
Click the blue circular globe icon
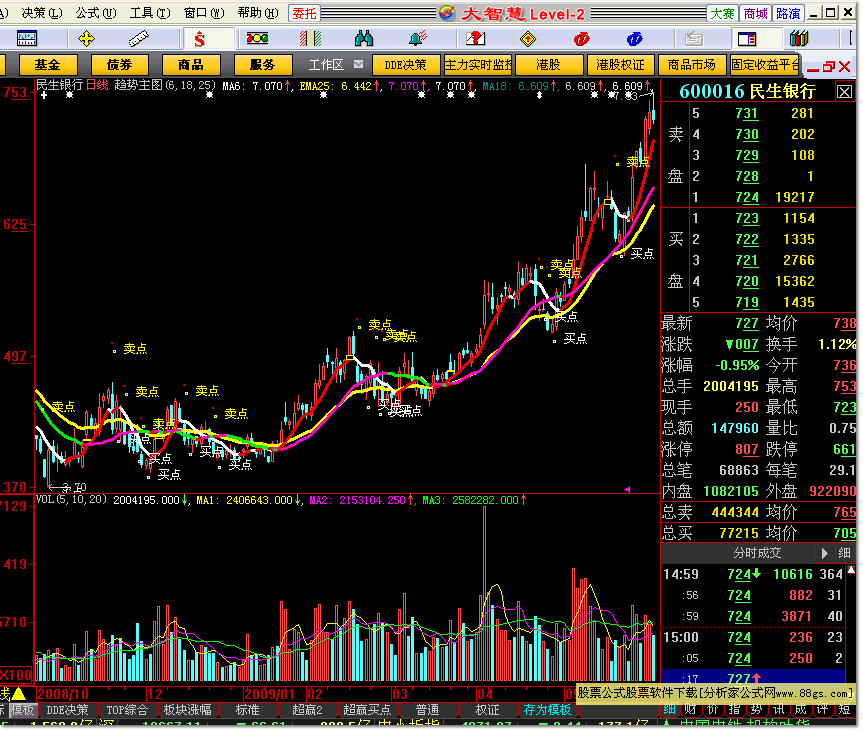(635, 39)
